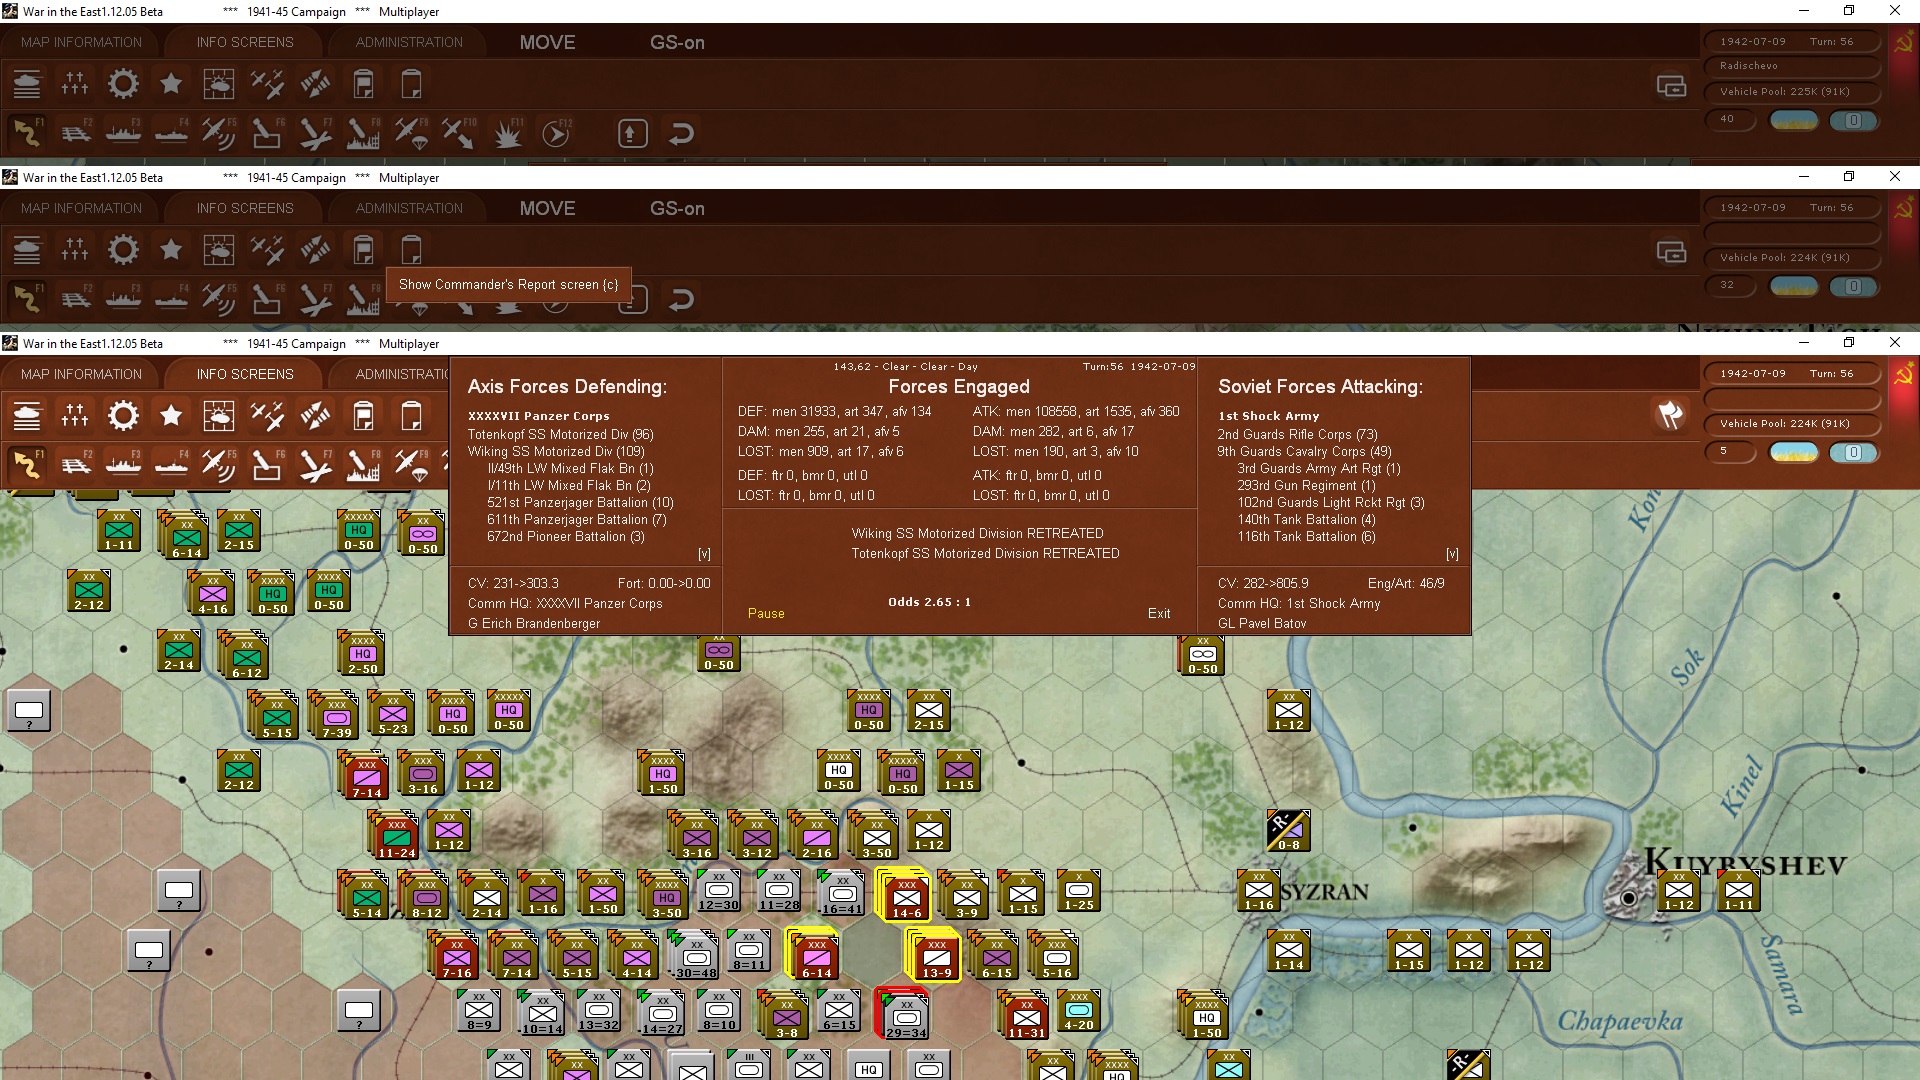Click G Erich Brandenberger commander name
This screenshot has height=1080, width=1920.
534,623
